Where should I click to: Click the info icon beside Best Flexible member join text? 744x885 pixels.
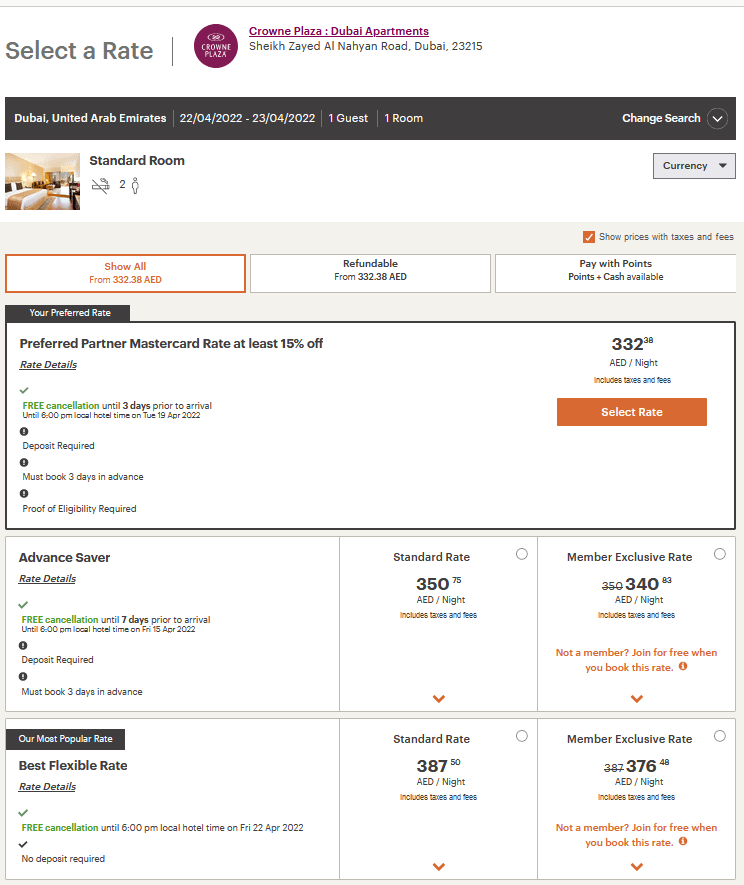point(683,841)
